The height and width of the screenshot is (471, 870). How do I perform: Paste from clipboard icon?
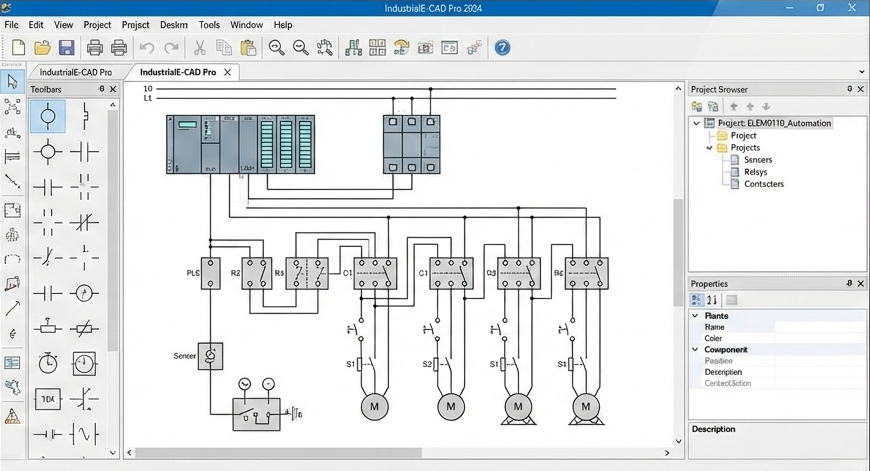[248, 48]
